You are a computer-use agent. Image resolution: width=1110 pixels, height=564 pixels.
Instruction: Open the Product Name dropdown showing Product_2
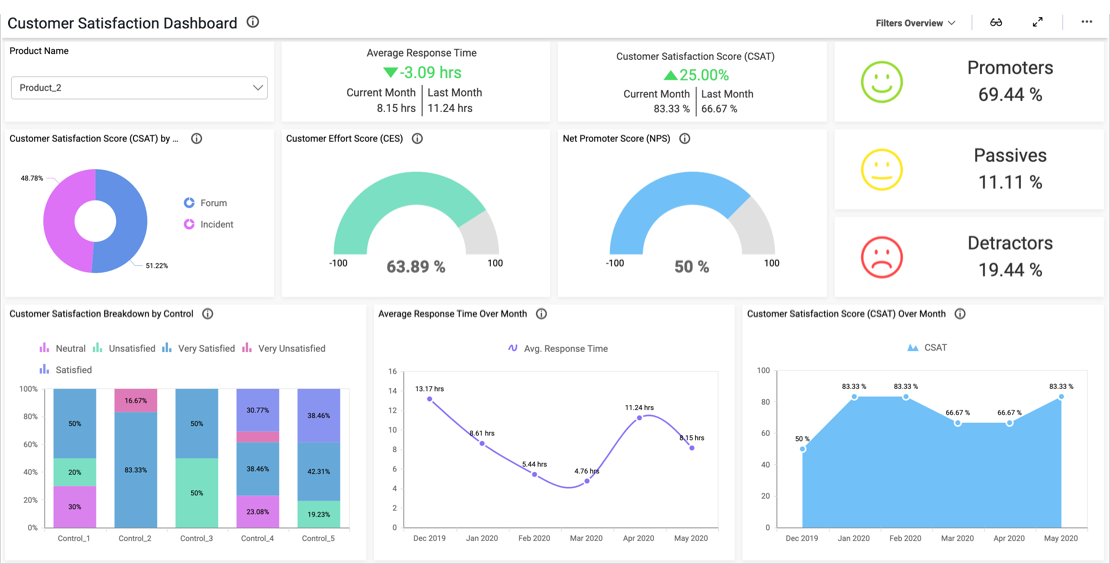click(139, 88)
